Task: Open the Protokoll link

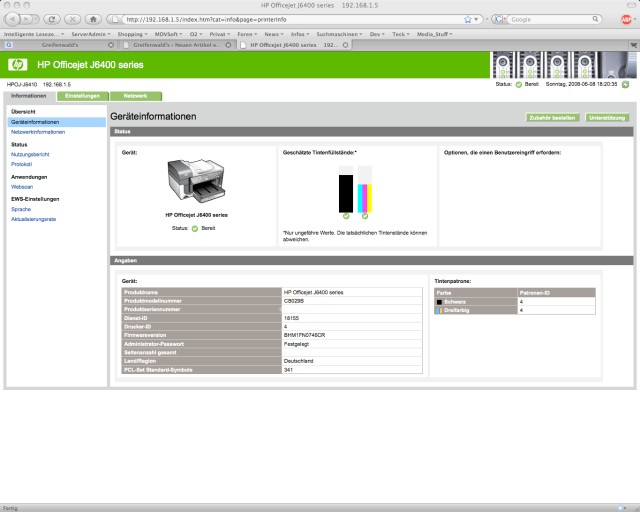Action: coord(21,164)
